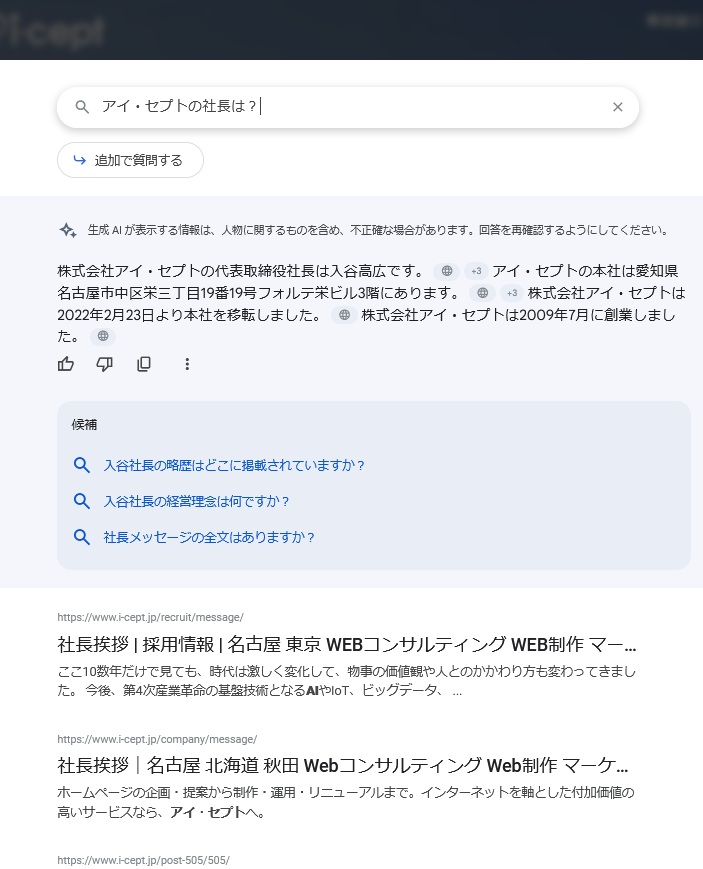The width and height of the screenshot is (703, 869).
Task: Open source globe after フォルテ栄ビル3階 sentence
Action: pyautogui.click(x=483, y=293)
